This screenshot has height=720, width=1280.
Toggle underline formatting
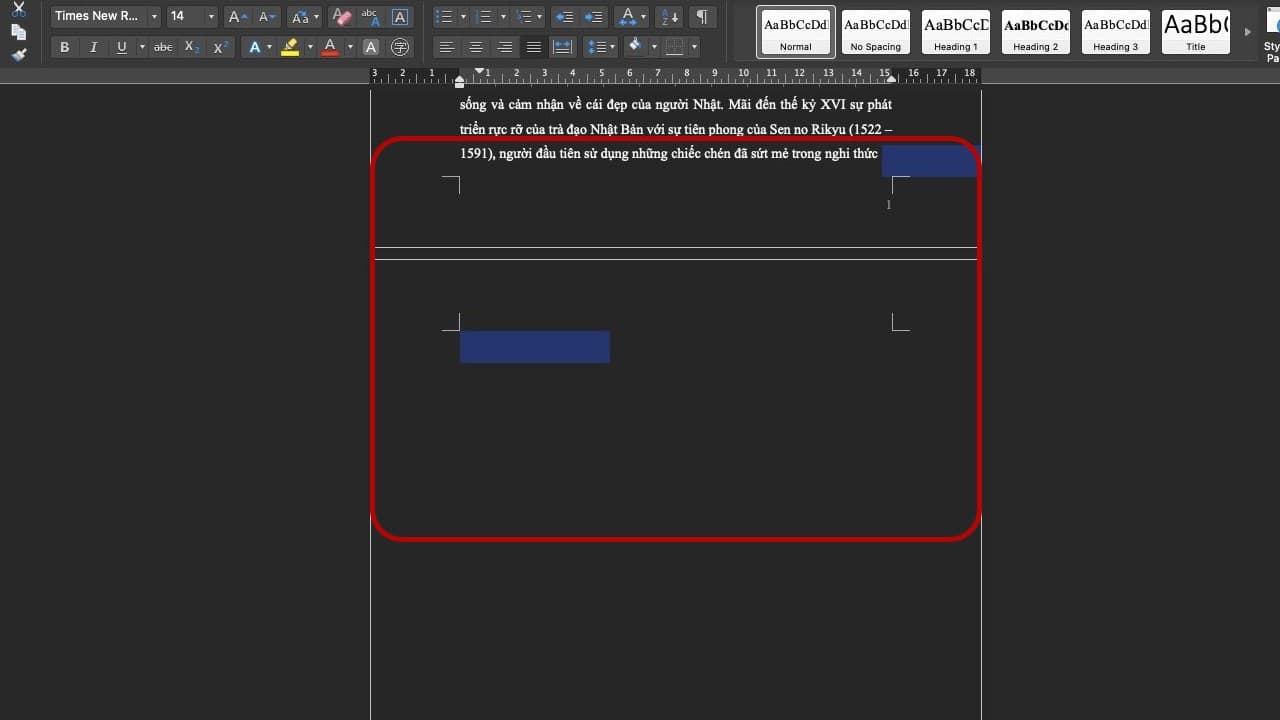[122, 47]
